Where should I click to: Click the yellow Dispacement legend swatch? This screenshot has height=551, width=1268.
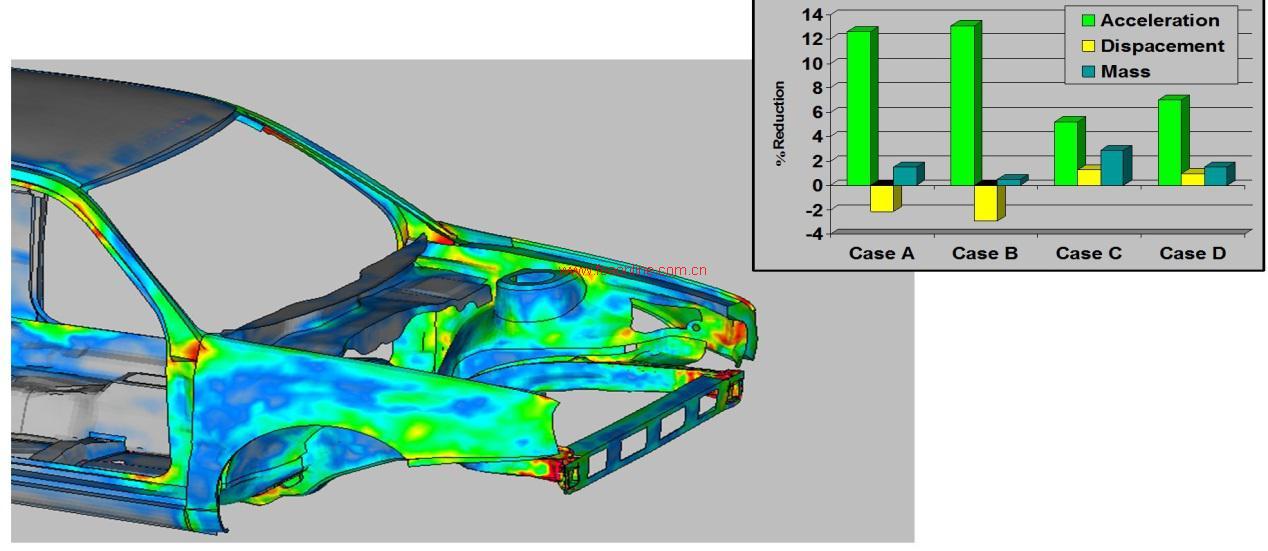coord(1087,46)
